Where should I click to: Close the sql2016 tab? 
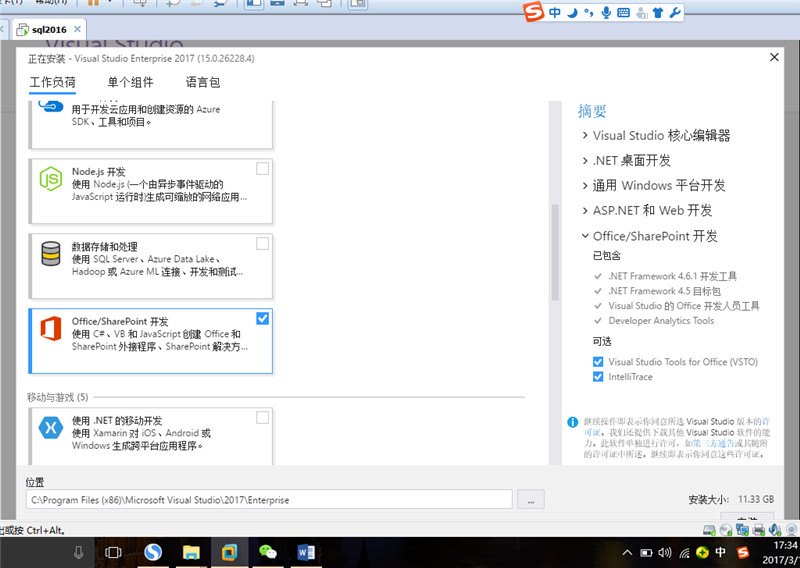pyautogui.click(x=78, y=29)
